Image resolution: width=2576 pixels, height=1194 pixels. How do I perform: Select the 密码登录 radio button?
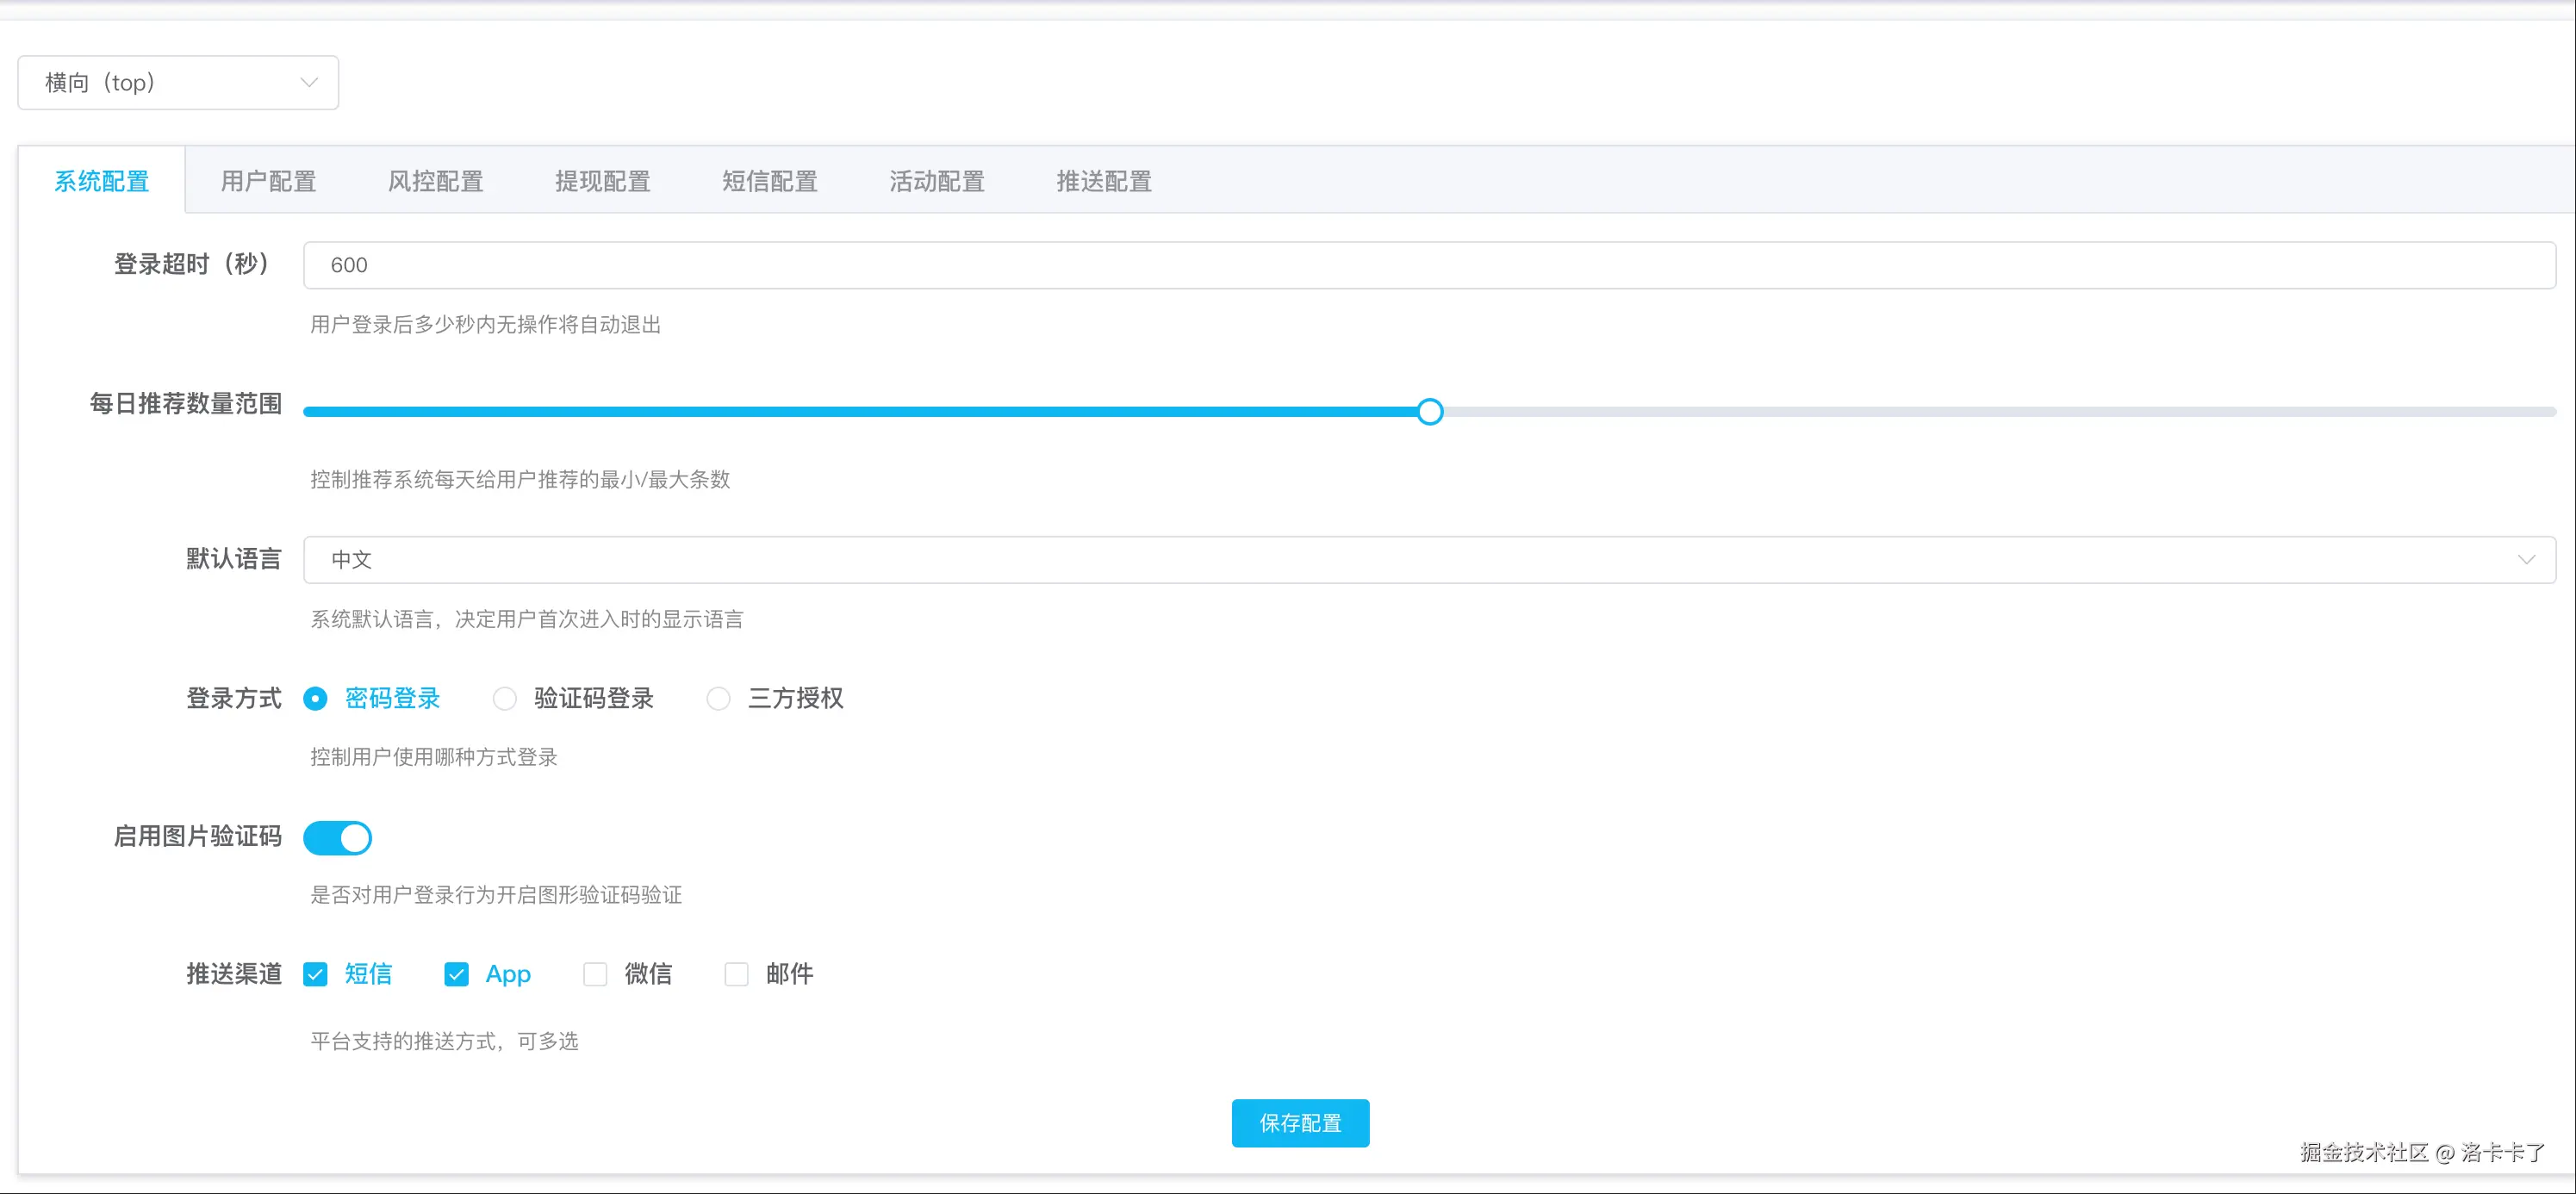(315, 699)
